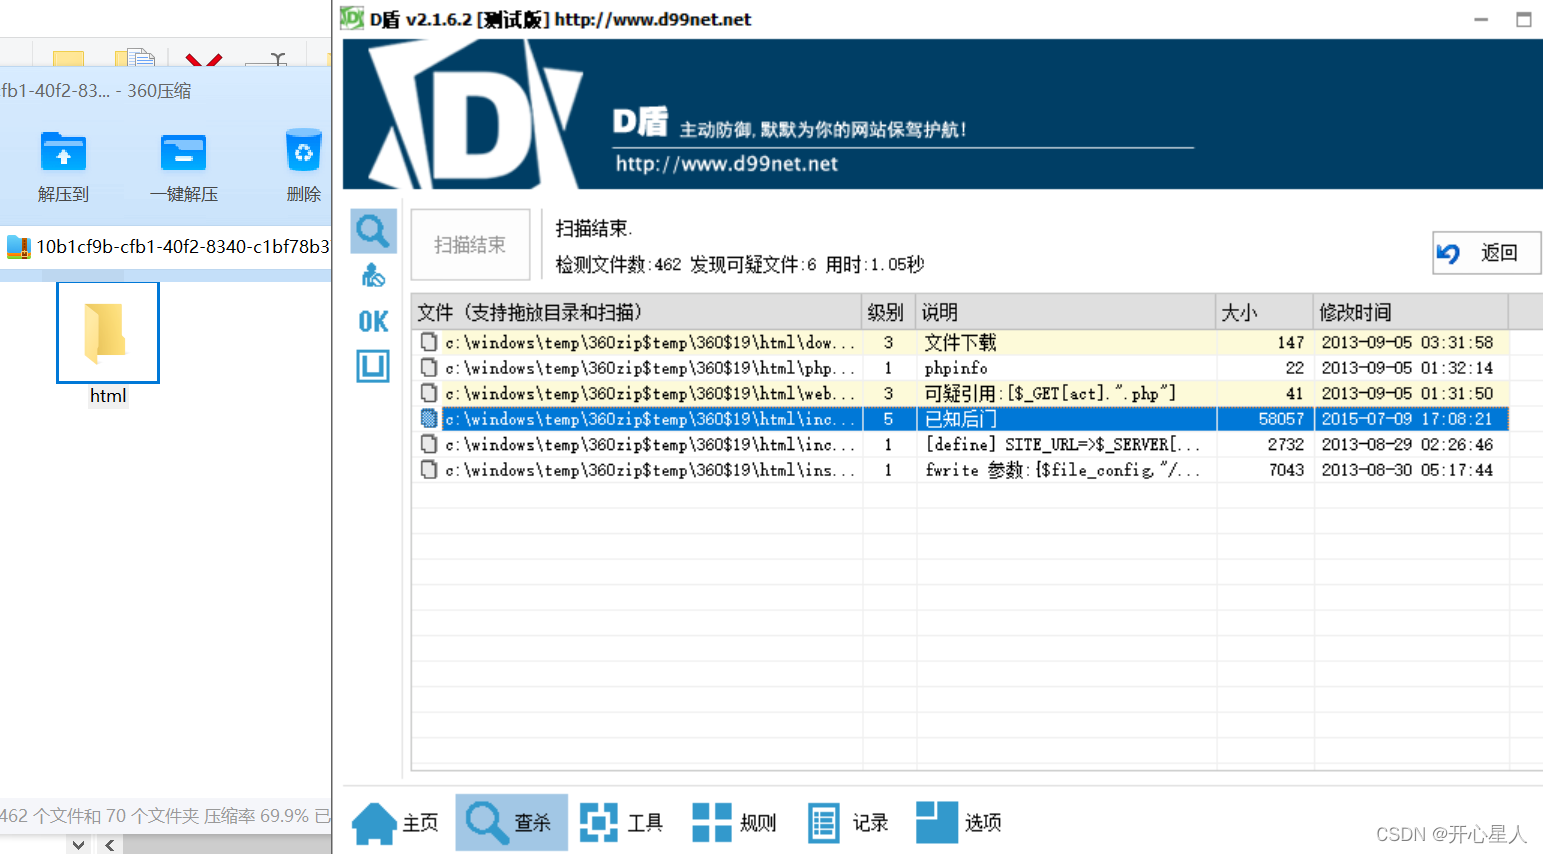
Task: Tick checkbox for the fwrite 参数 row
Action: tap(429, 469)
